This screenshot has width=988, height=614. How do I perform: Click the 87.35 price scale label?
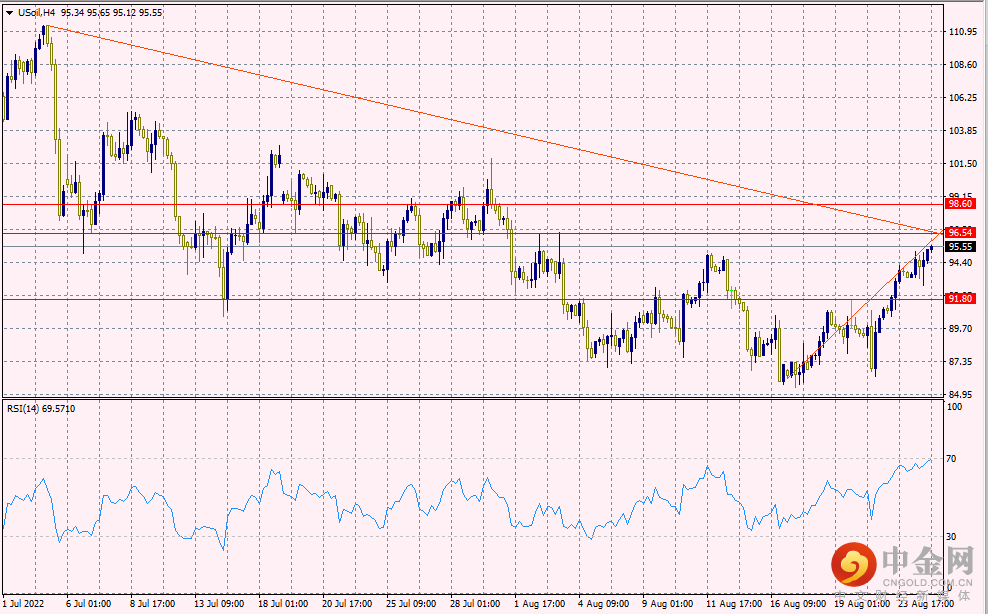(961, 362)
